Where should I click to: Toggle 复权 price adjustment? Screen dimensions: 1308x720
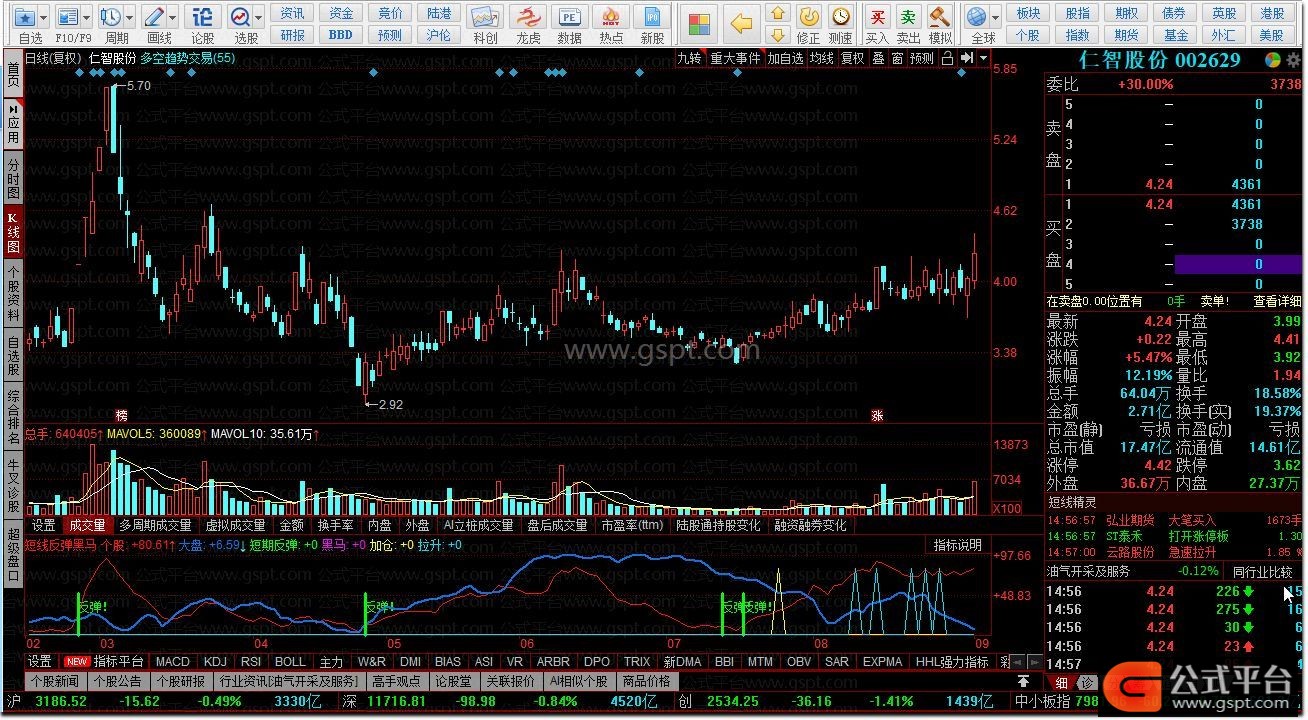coord(852,59)
